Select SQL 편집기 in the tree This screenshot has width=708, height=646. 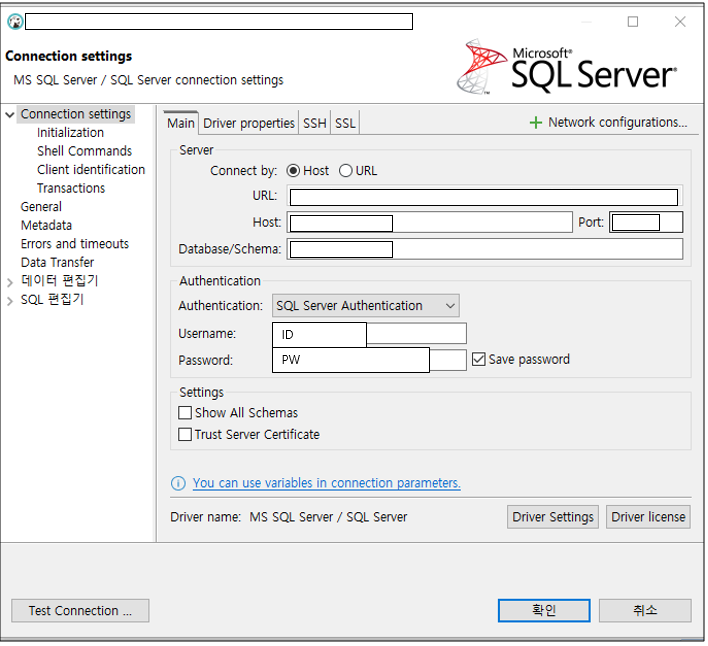[x=52, y=299]
